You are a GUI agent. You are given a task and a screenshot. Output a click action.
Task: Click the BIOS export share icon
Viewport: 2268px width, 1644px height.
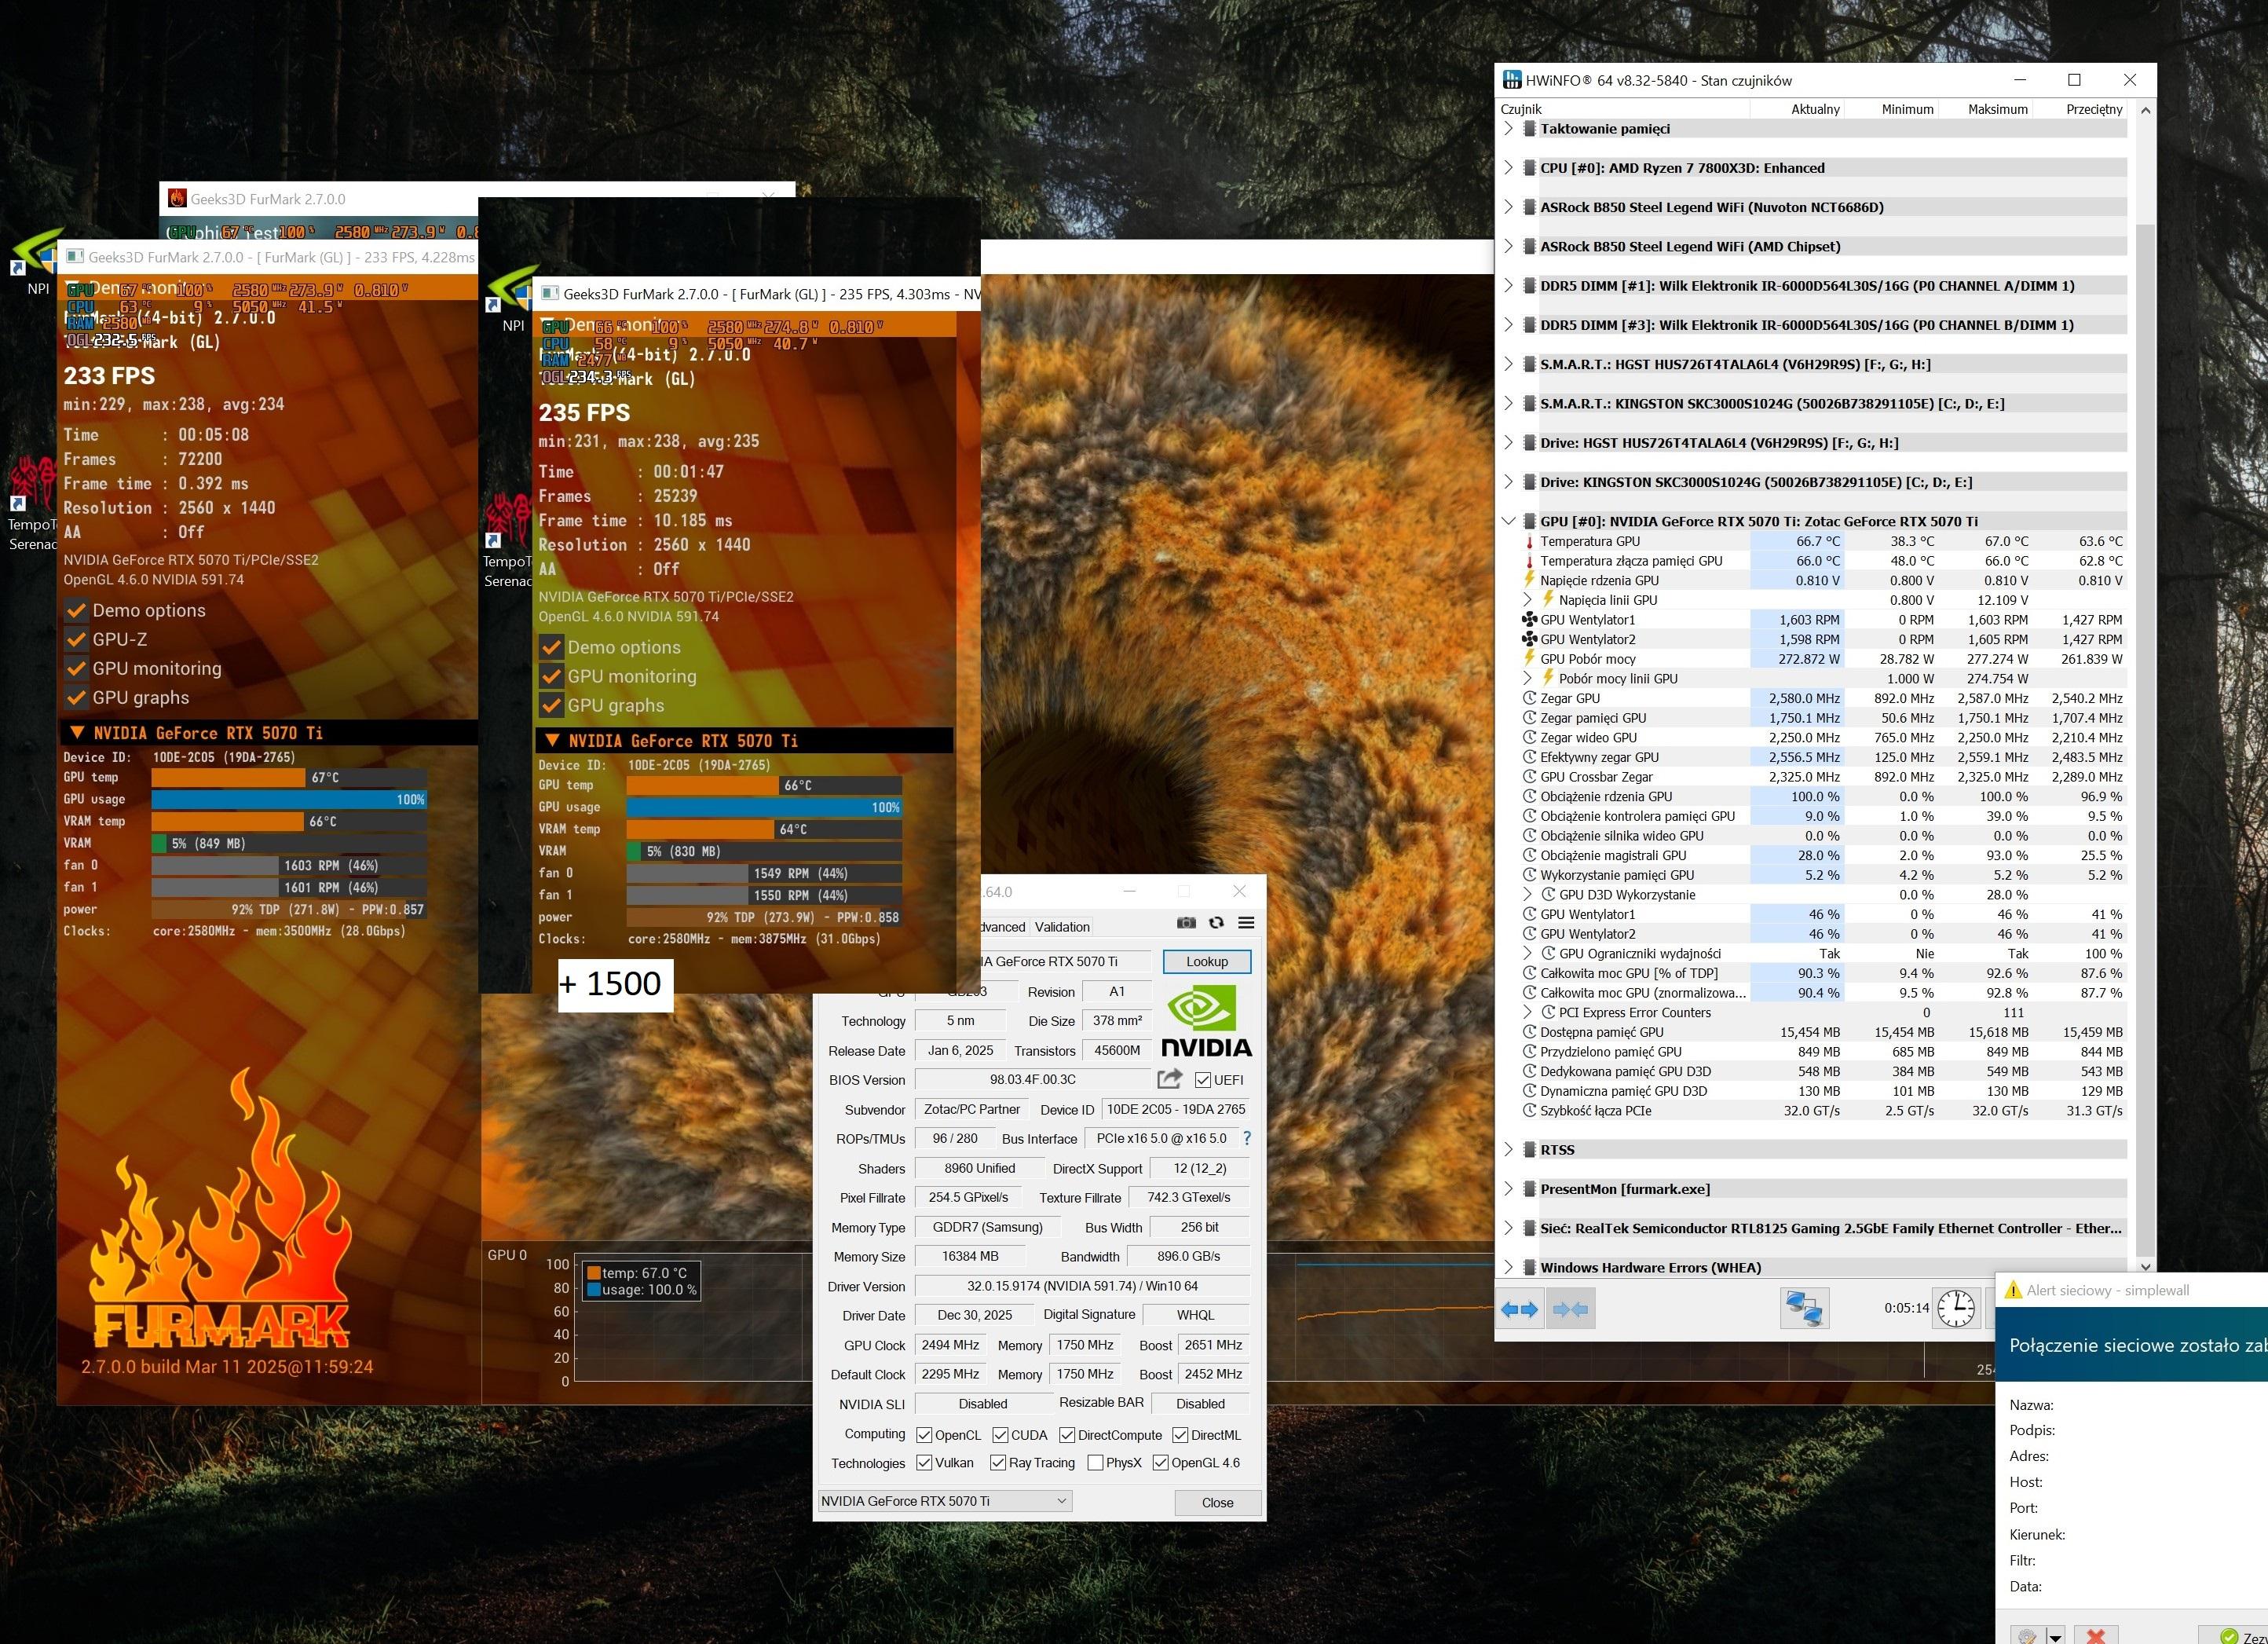(1169, 1079)
